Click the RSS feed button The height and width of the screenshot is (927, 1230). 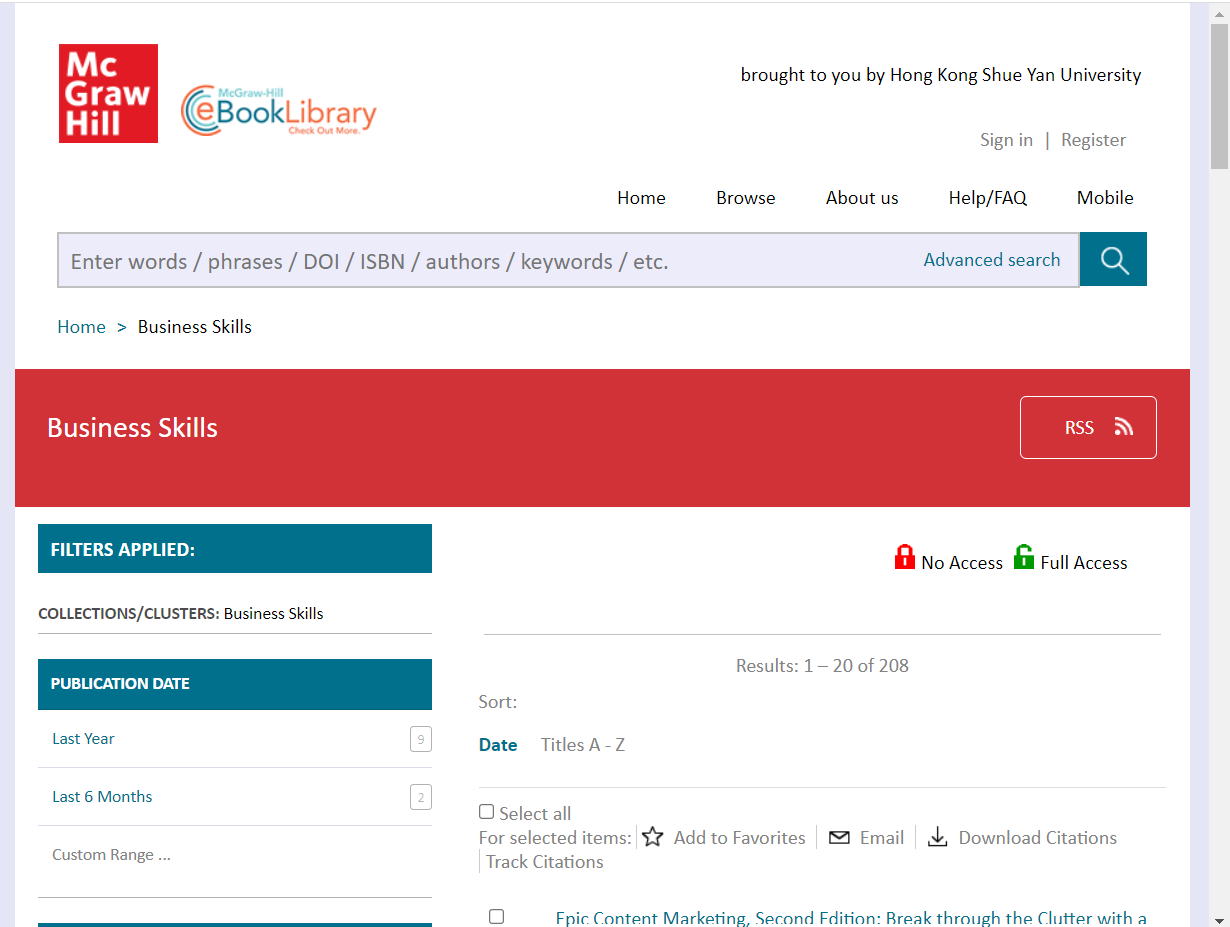coord(1087,428)
